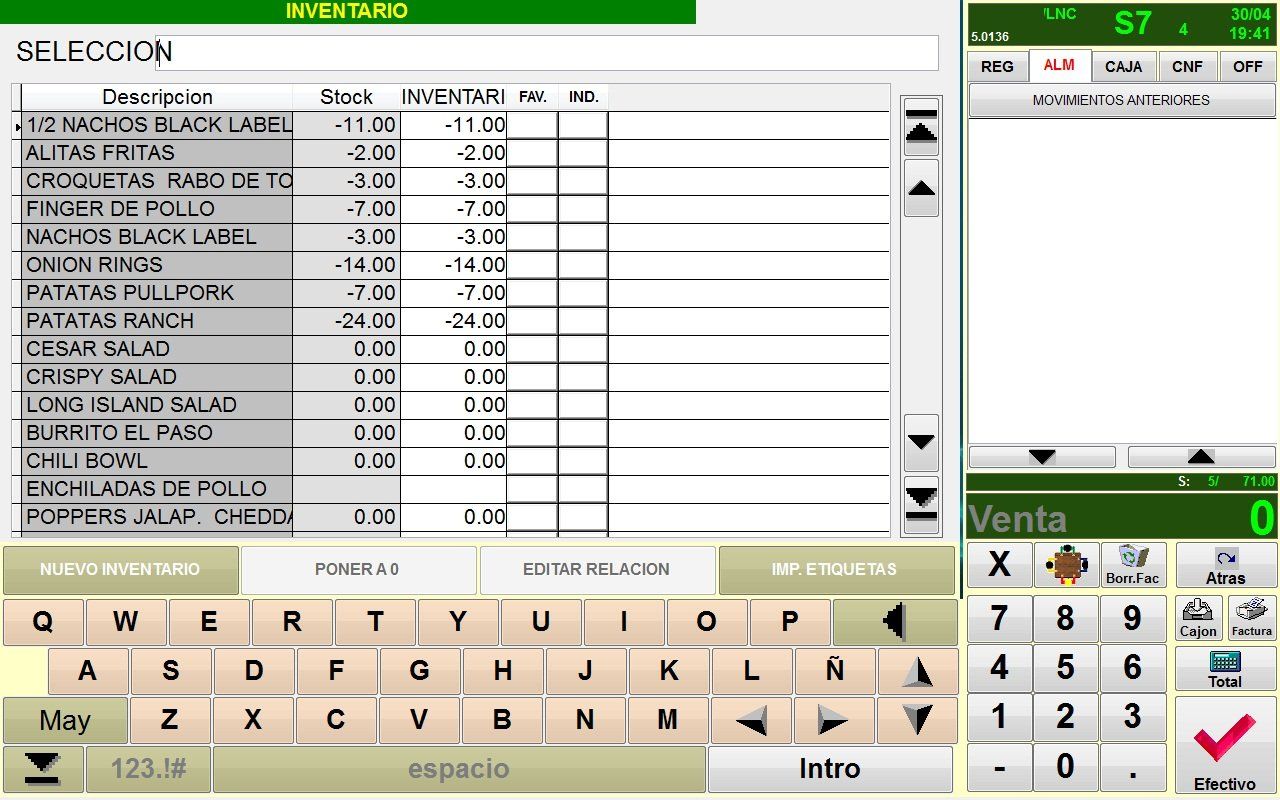Viewport: 1280px width, 800px height.
Task: Print labels with IMP. ETIQUETAS
Action: coord(836,570)
